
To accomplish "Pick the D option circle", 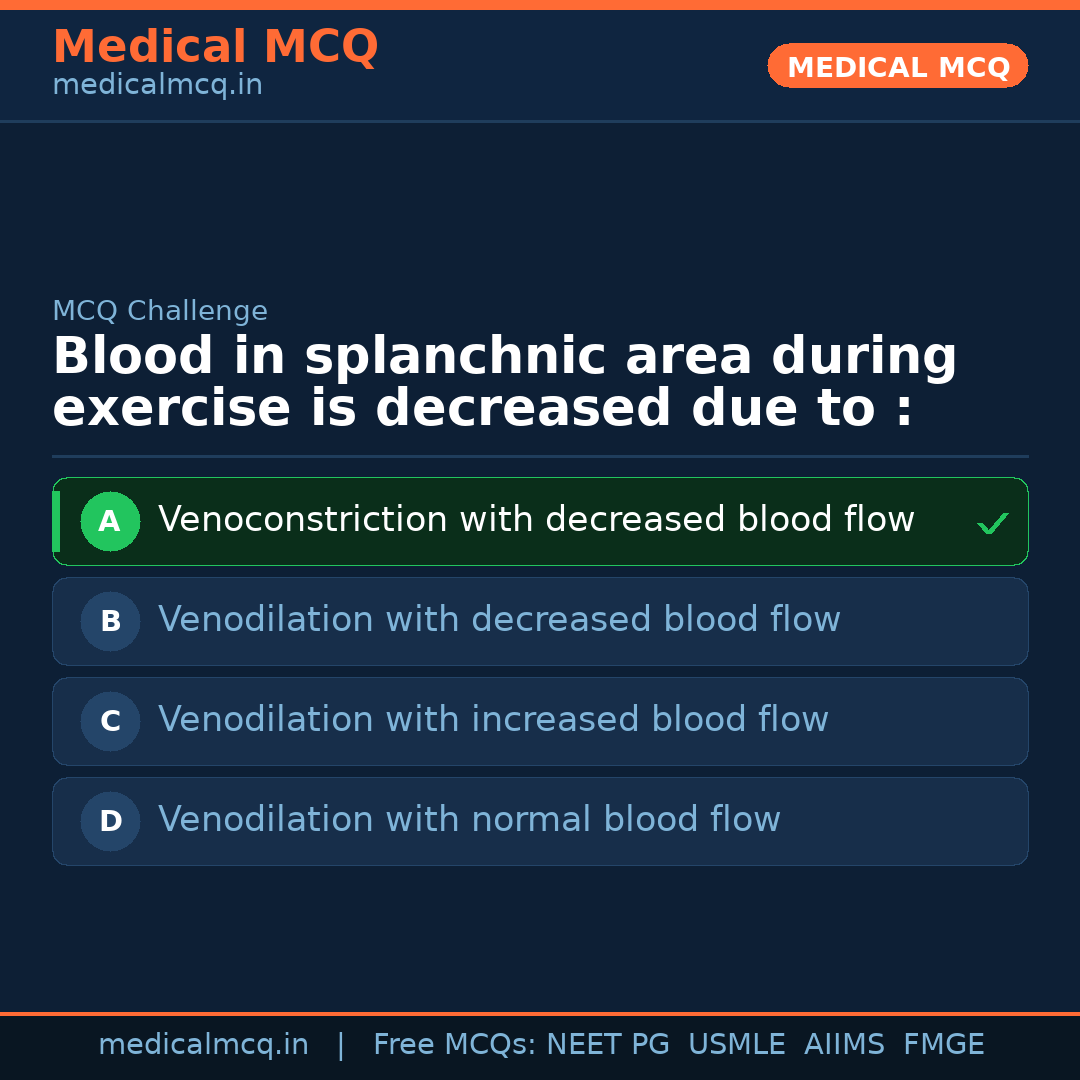I will (110, 821).
